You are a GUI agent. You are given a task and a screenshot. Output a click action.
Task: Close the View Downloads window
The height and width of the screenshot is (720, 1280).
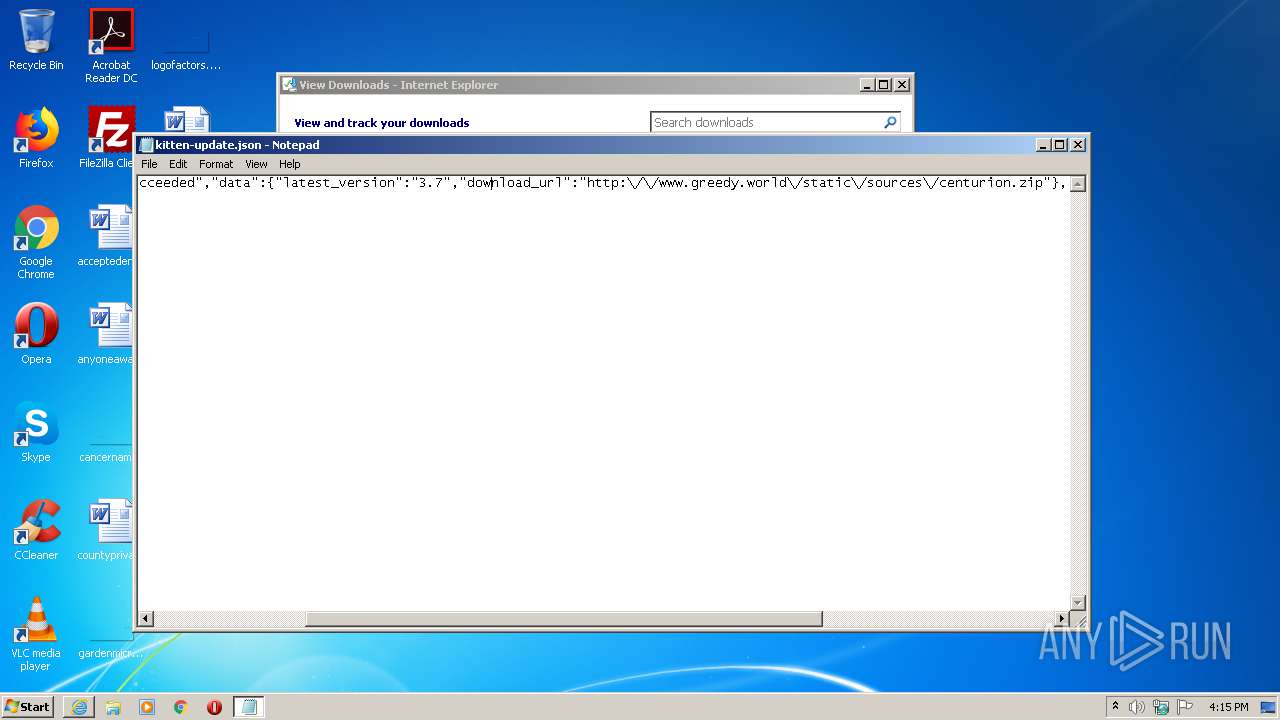[x=901, y=85]
